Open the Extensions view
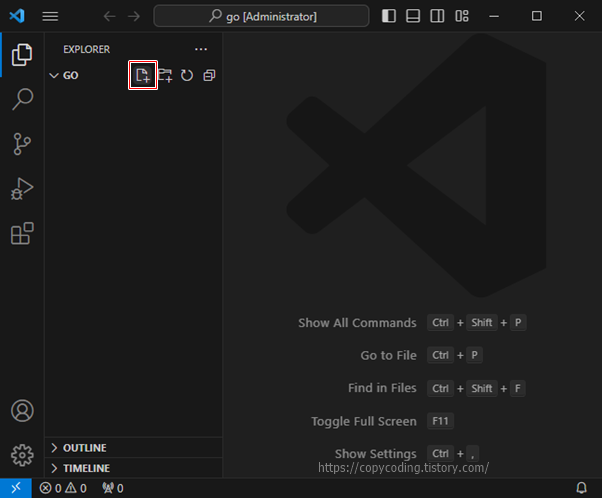602x498 pixels. click(x=22, y=233)
